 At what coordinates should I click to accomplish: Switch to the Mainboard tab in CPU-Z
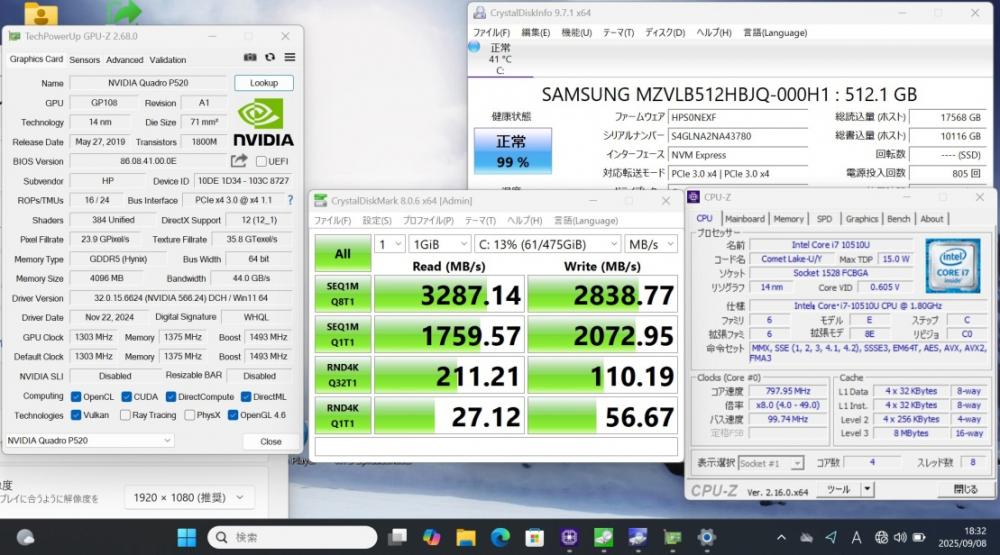tap(744, 219)
